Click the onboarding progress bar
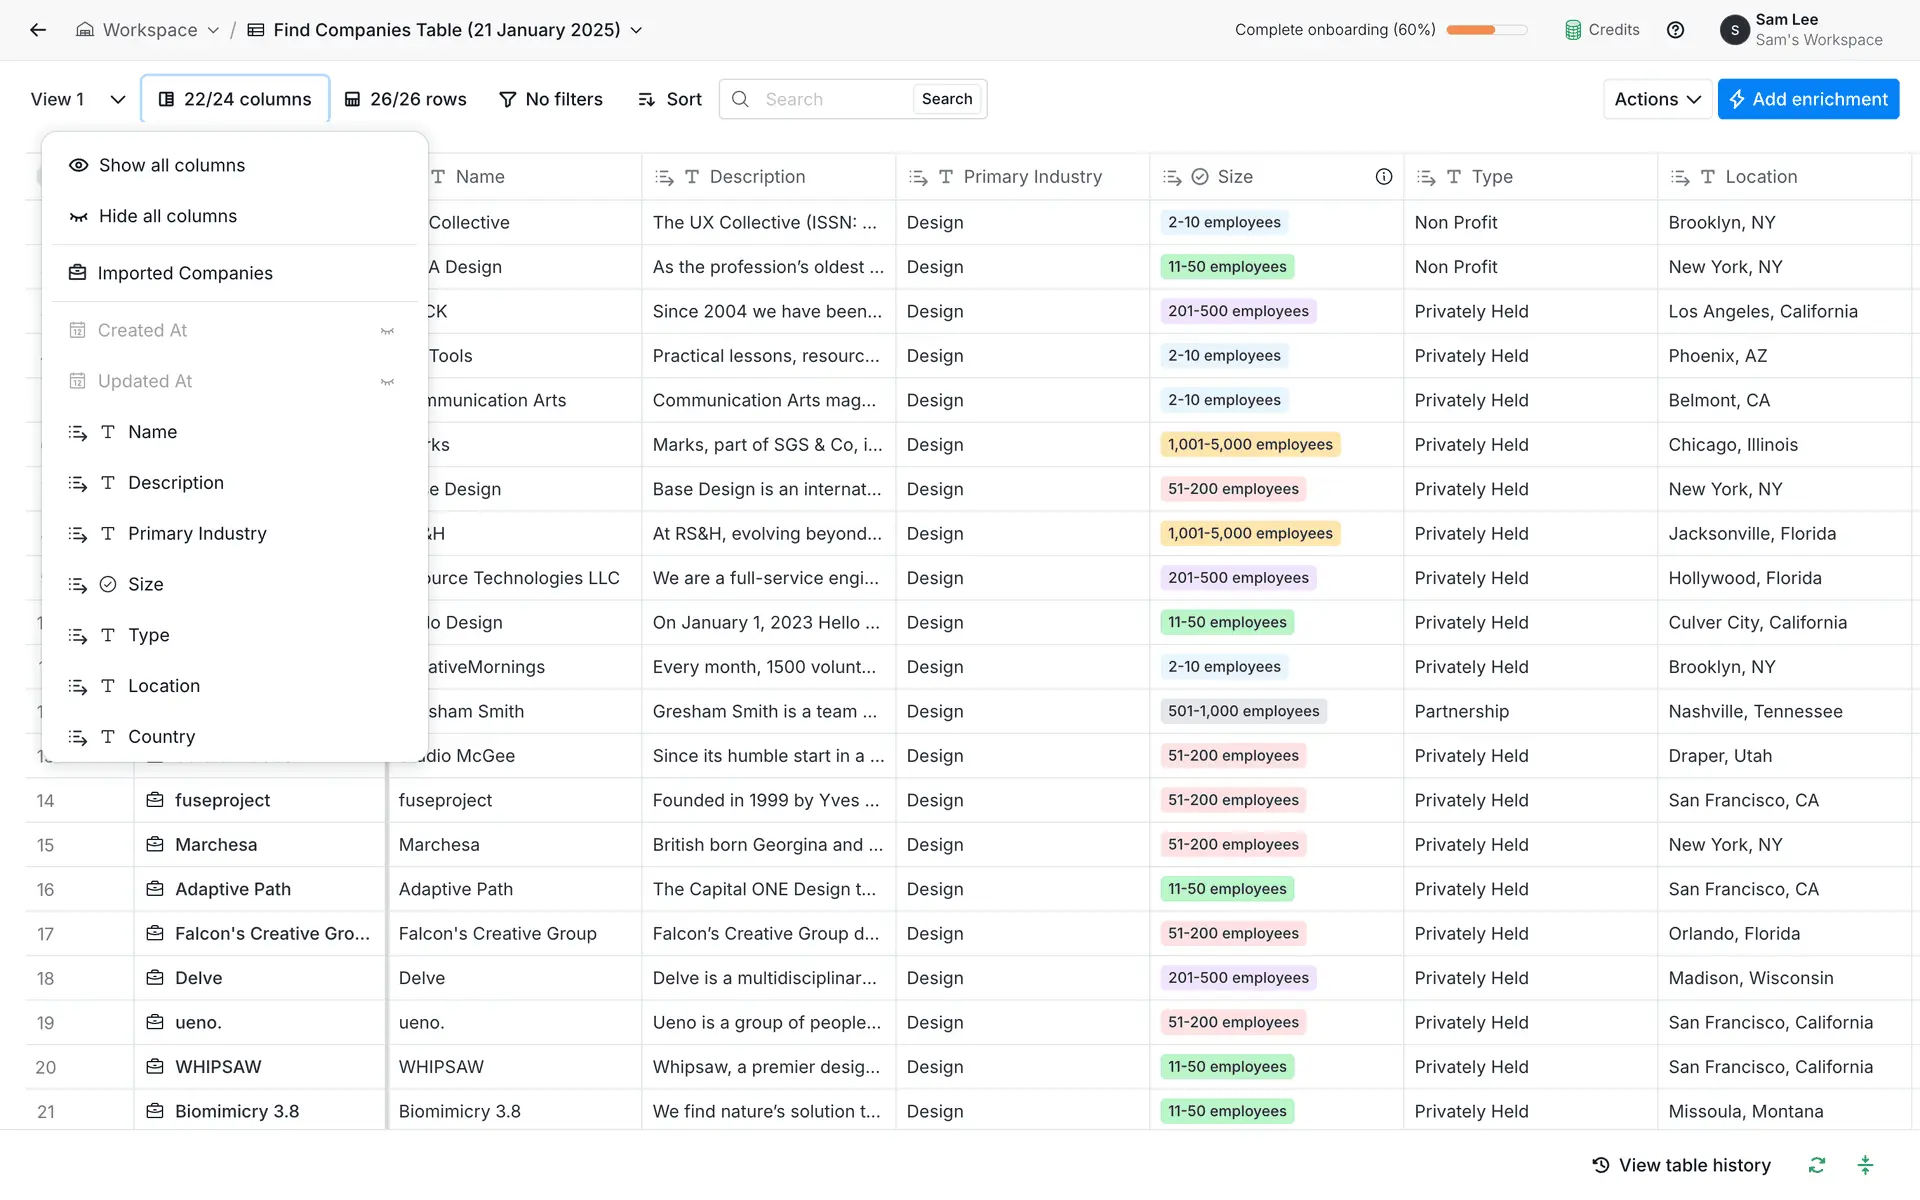The height and width of the screenshot is (1200, 1920). (x=1486, y=30)
